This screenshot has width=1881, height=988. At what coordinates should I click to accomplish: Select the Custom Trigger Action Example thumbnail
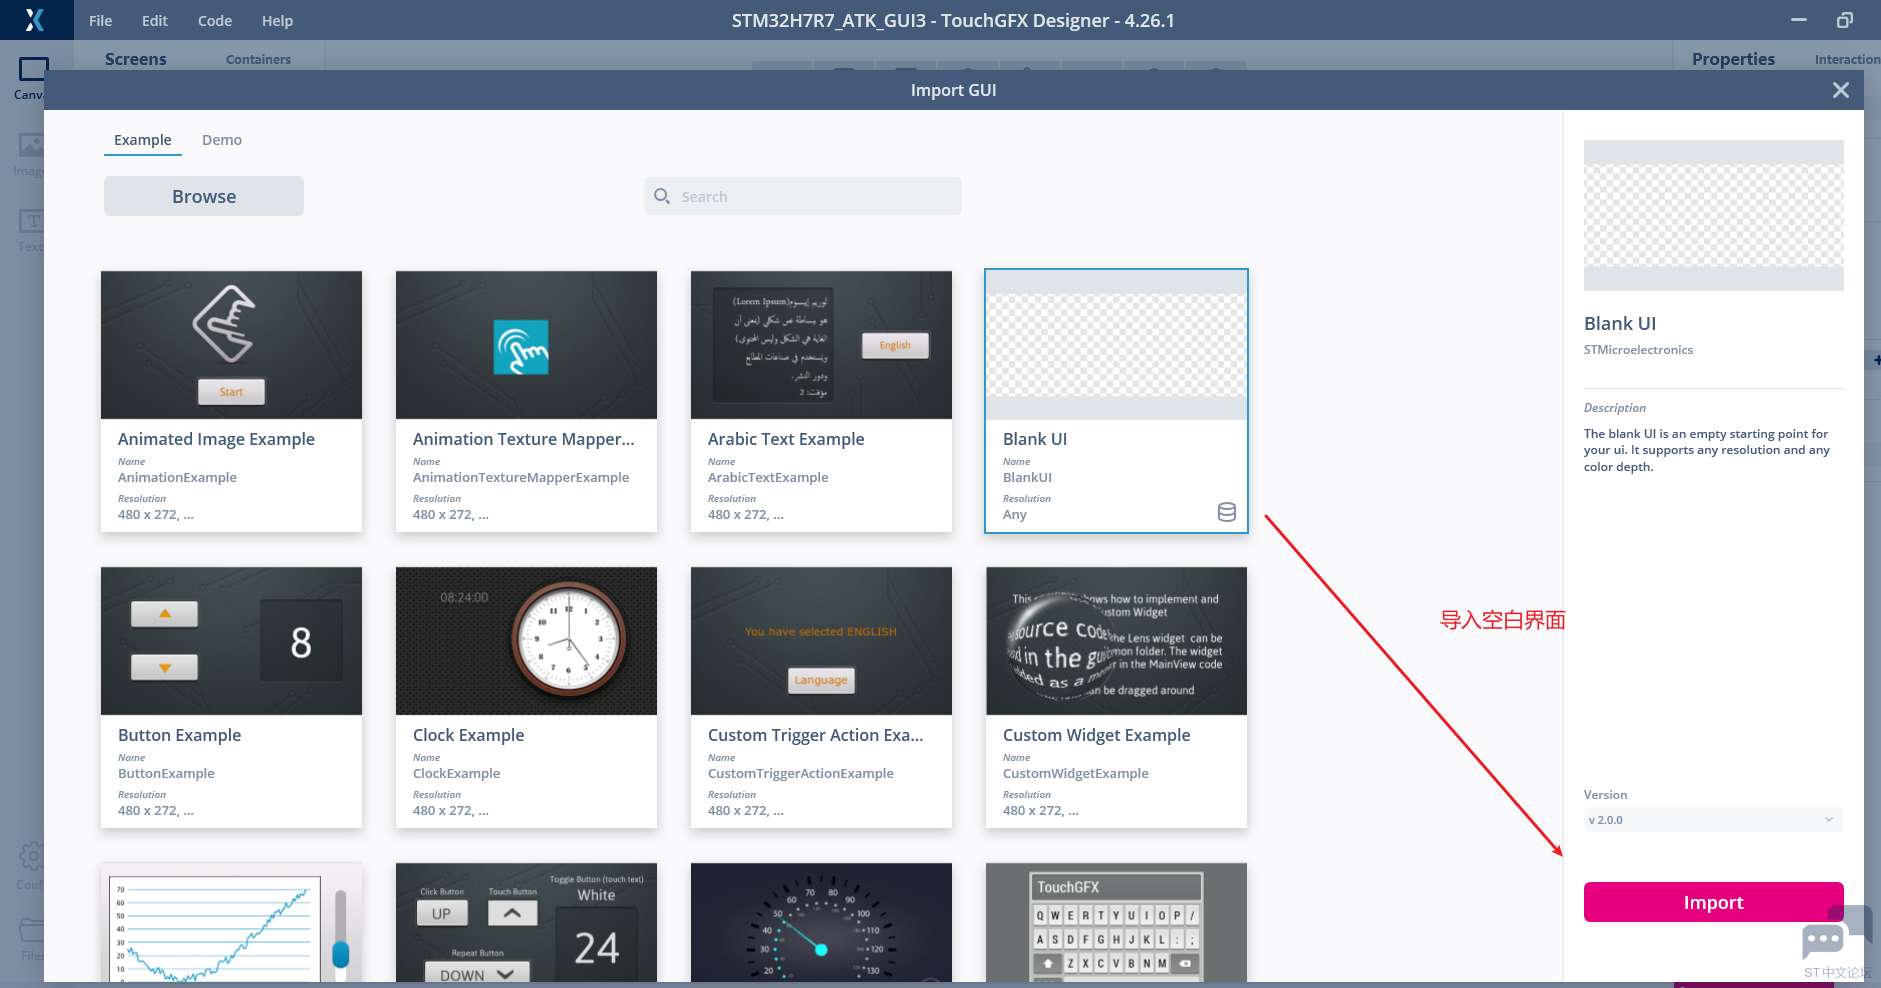tap(821, 641)
